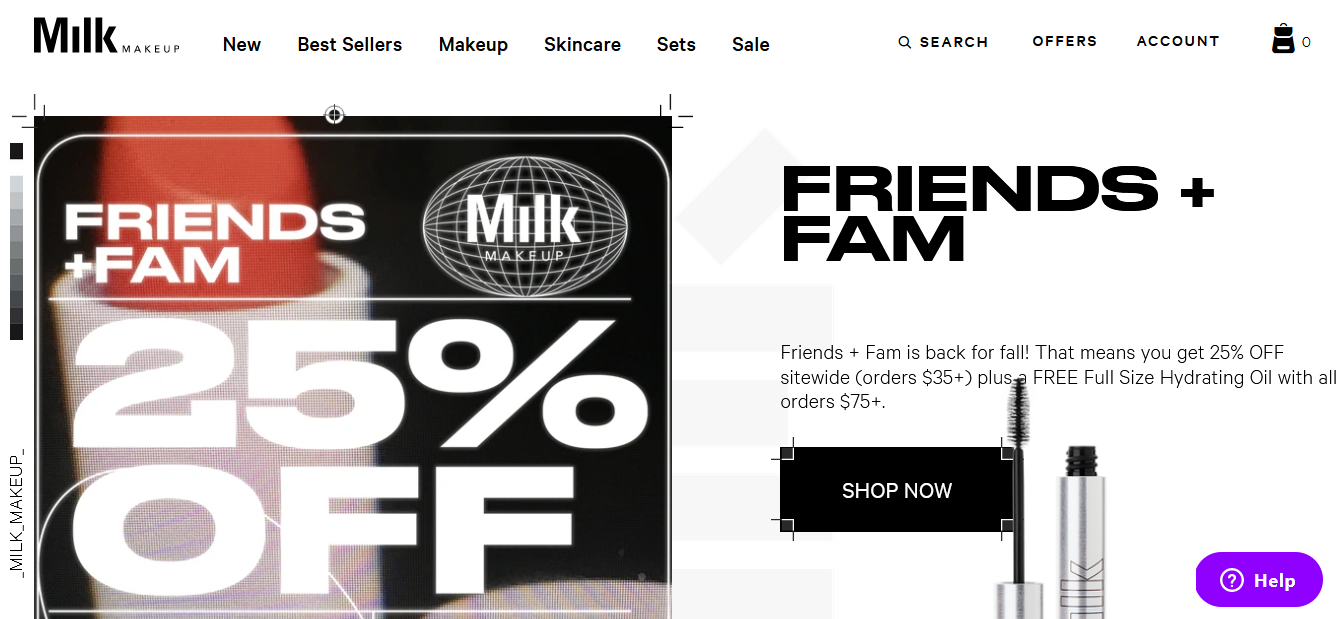This screenshot has width=1340, height=619.
Task: Go to the ACCOUNT link
Action: click(1178, 41)
